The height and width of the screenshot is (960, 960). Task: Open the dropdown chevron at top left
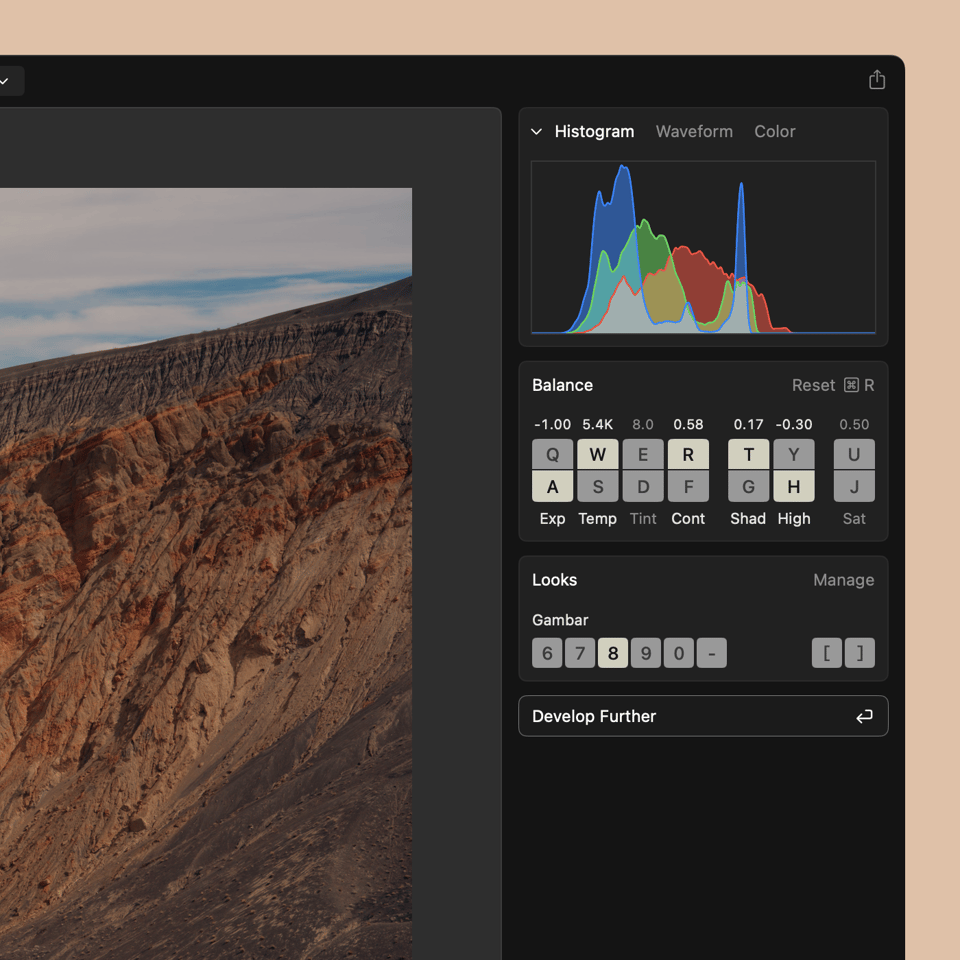pos(4,81)
